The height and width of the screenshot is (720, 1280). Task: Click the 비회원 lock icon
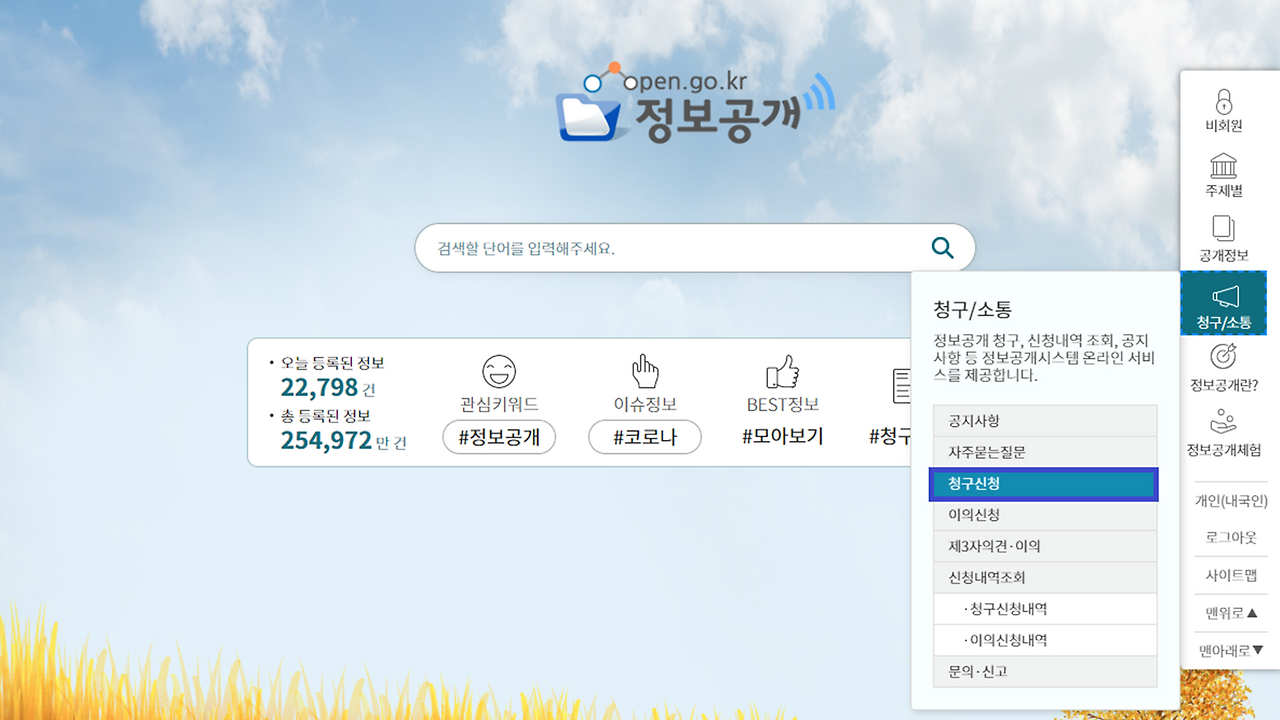(x=1224, y=113)
